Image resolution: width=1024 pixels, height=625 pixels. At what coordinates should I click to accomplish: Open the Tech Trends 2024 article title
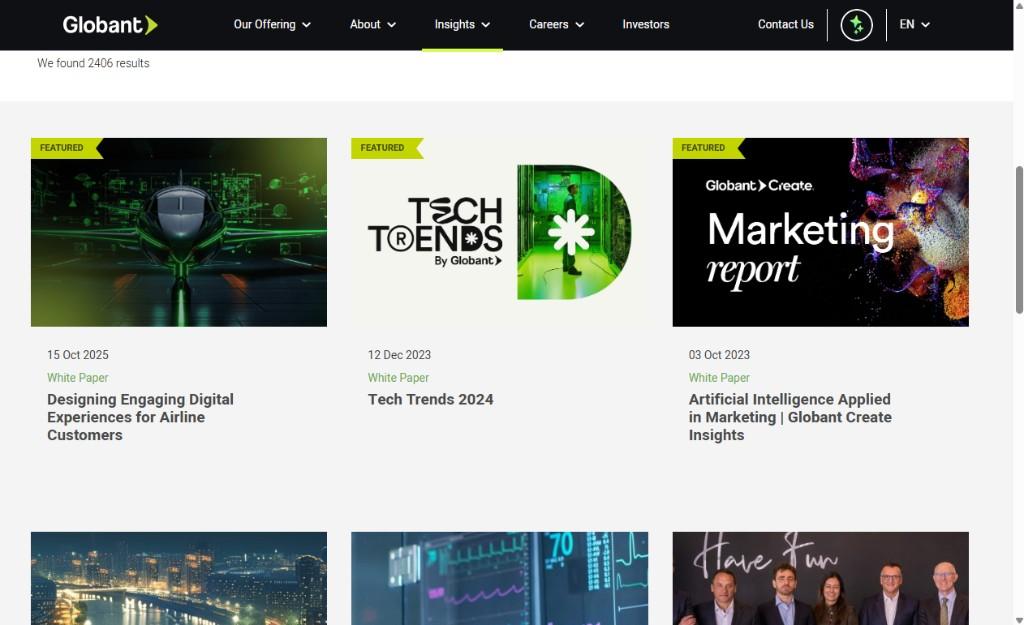[430, 399]
